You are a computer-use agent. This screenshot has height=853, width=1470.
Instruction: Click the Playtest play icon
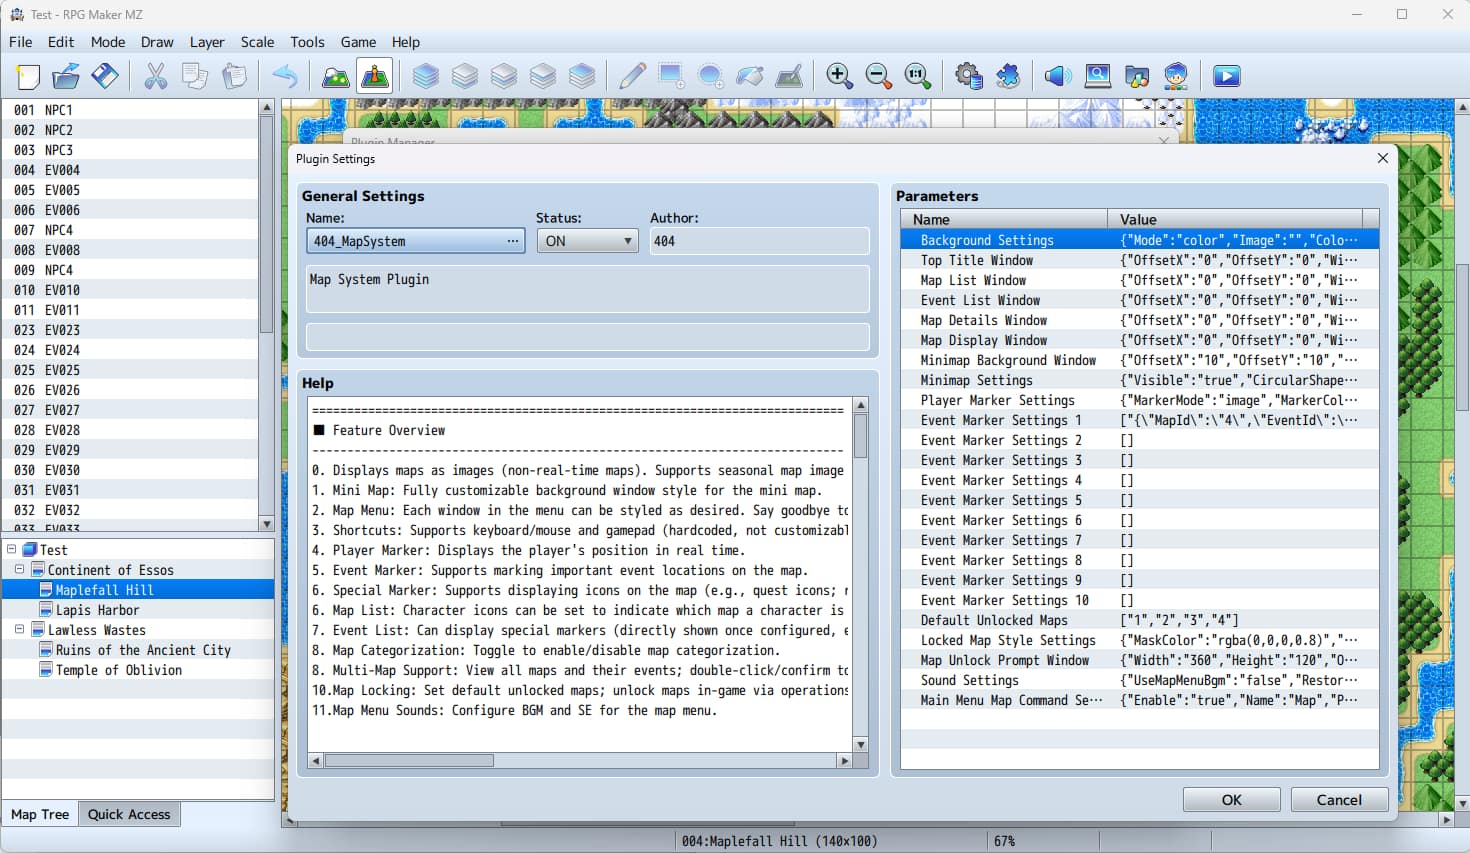pos(1226,76)
